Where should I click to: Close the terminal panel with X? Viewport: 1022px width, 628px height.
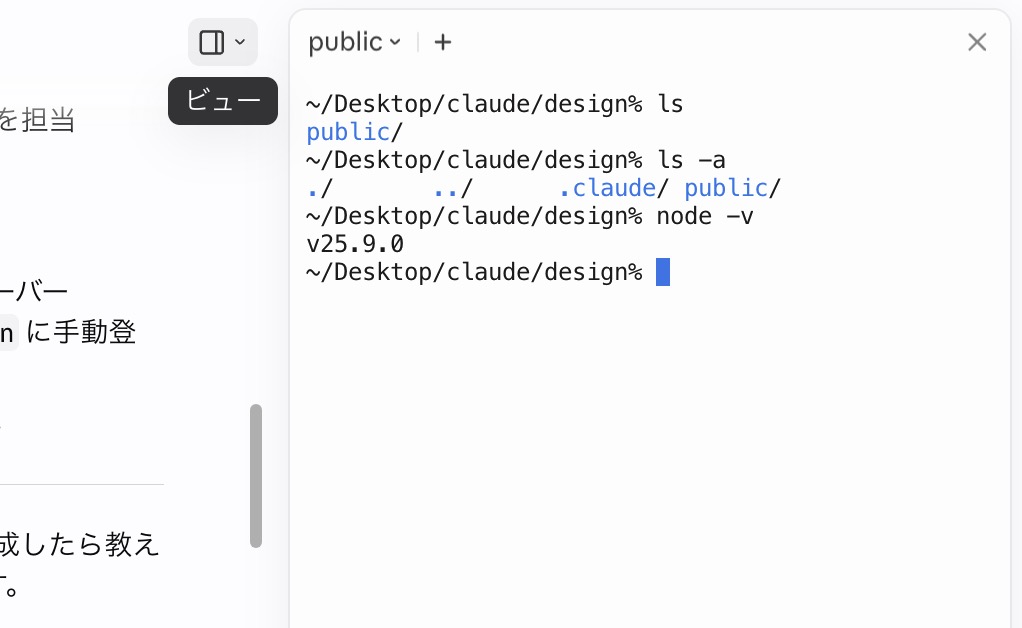976,42
